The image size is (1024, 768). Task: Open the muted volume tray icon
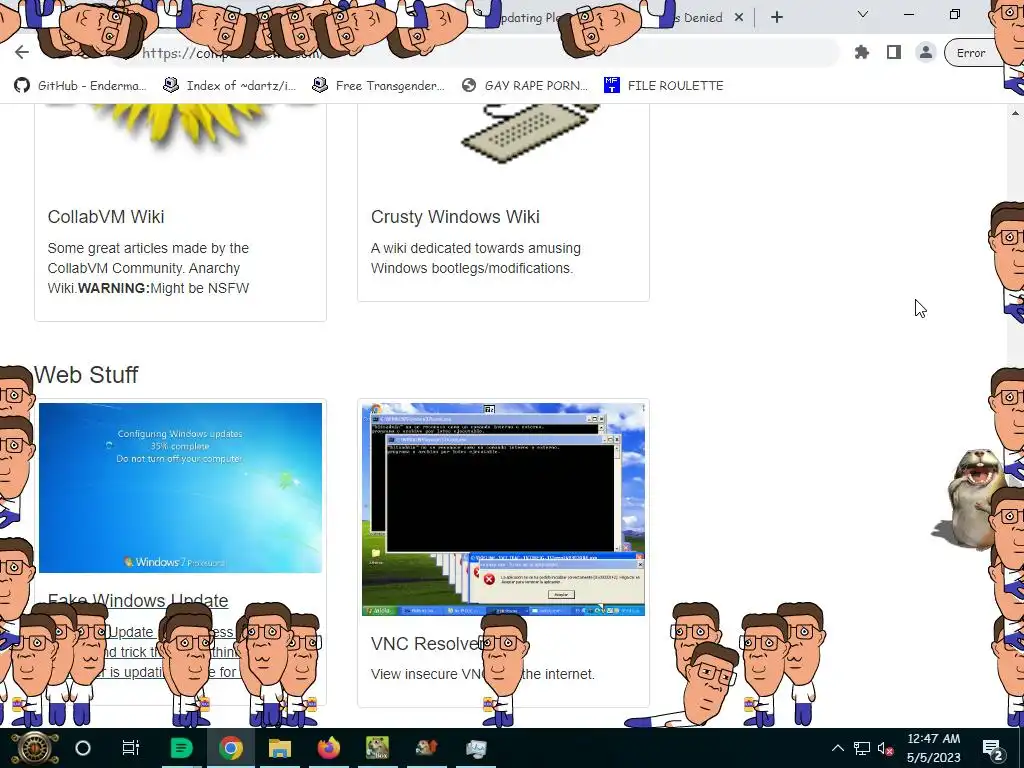pyautogui.click(x=886, y=748)
